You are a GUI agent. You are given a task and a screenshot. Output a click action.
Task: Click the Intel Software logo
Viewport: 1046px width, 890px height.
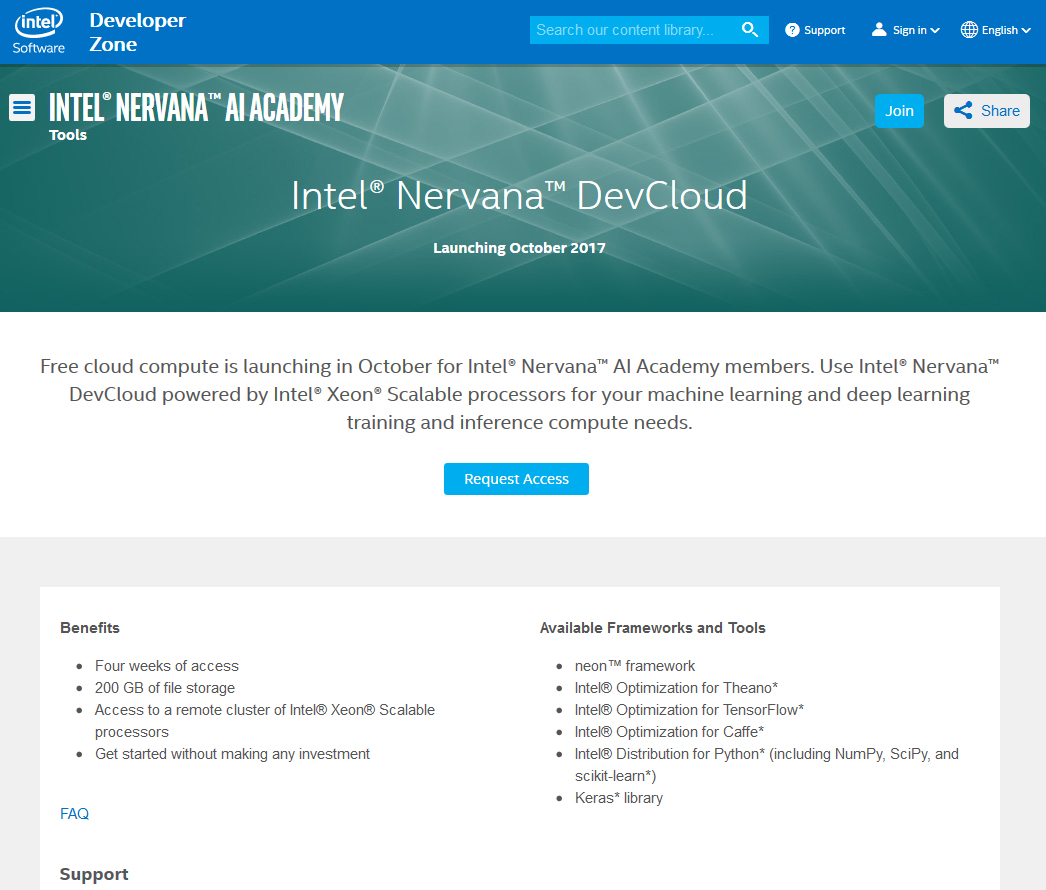(38, 29)
